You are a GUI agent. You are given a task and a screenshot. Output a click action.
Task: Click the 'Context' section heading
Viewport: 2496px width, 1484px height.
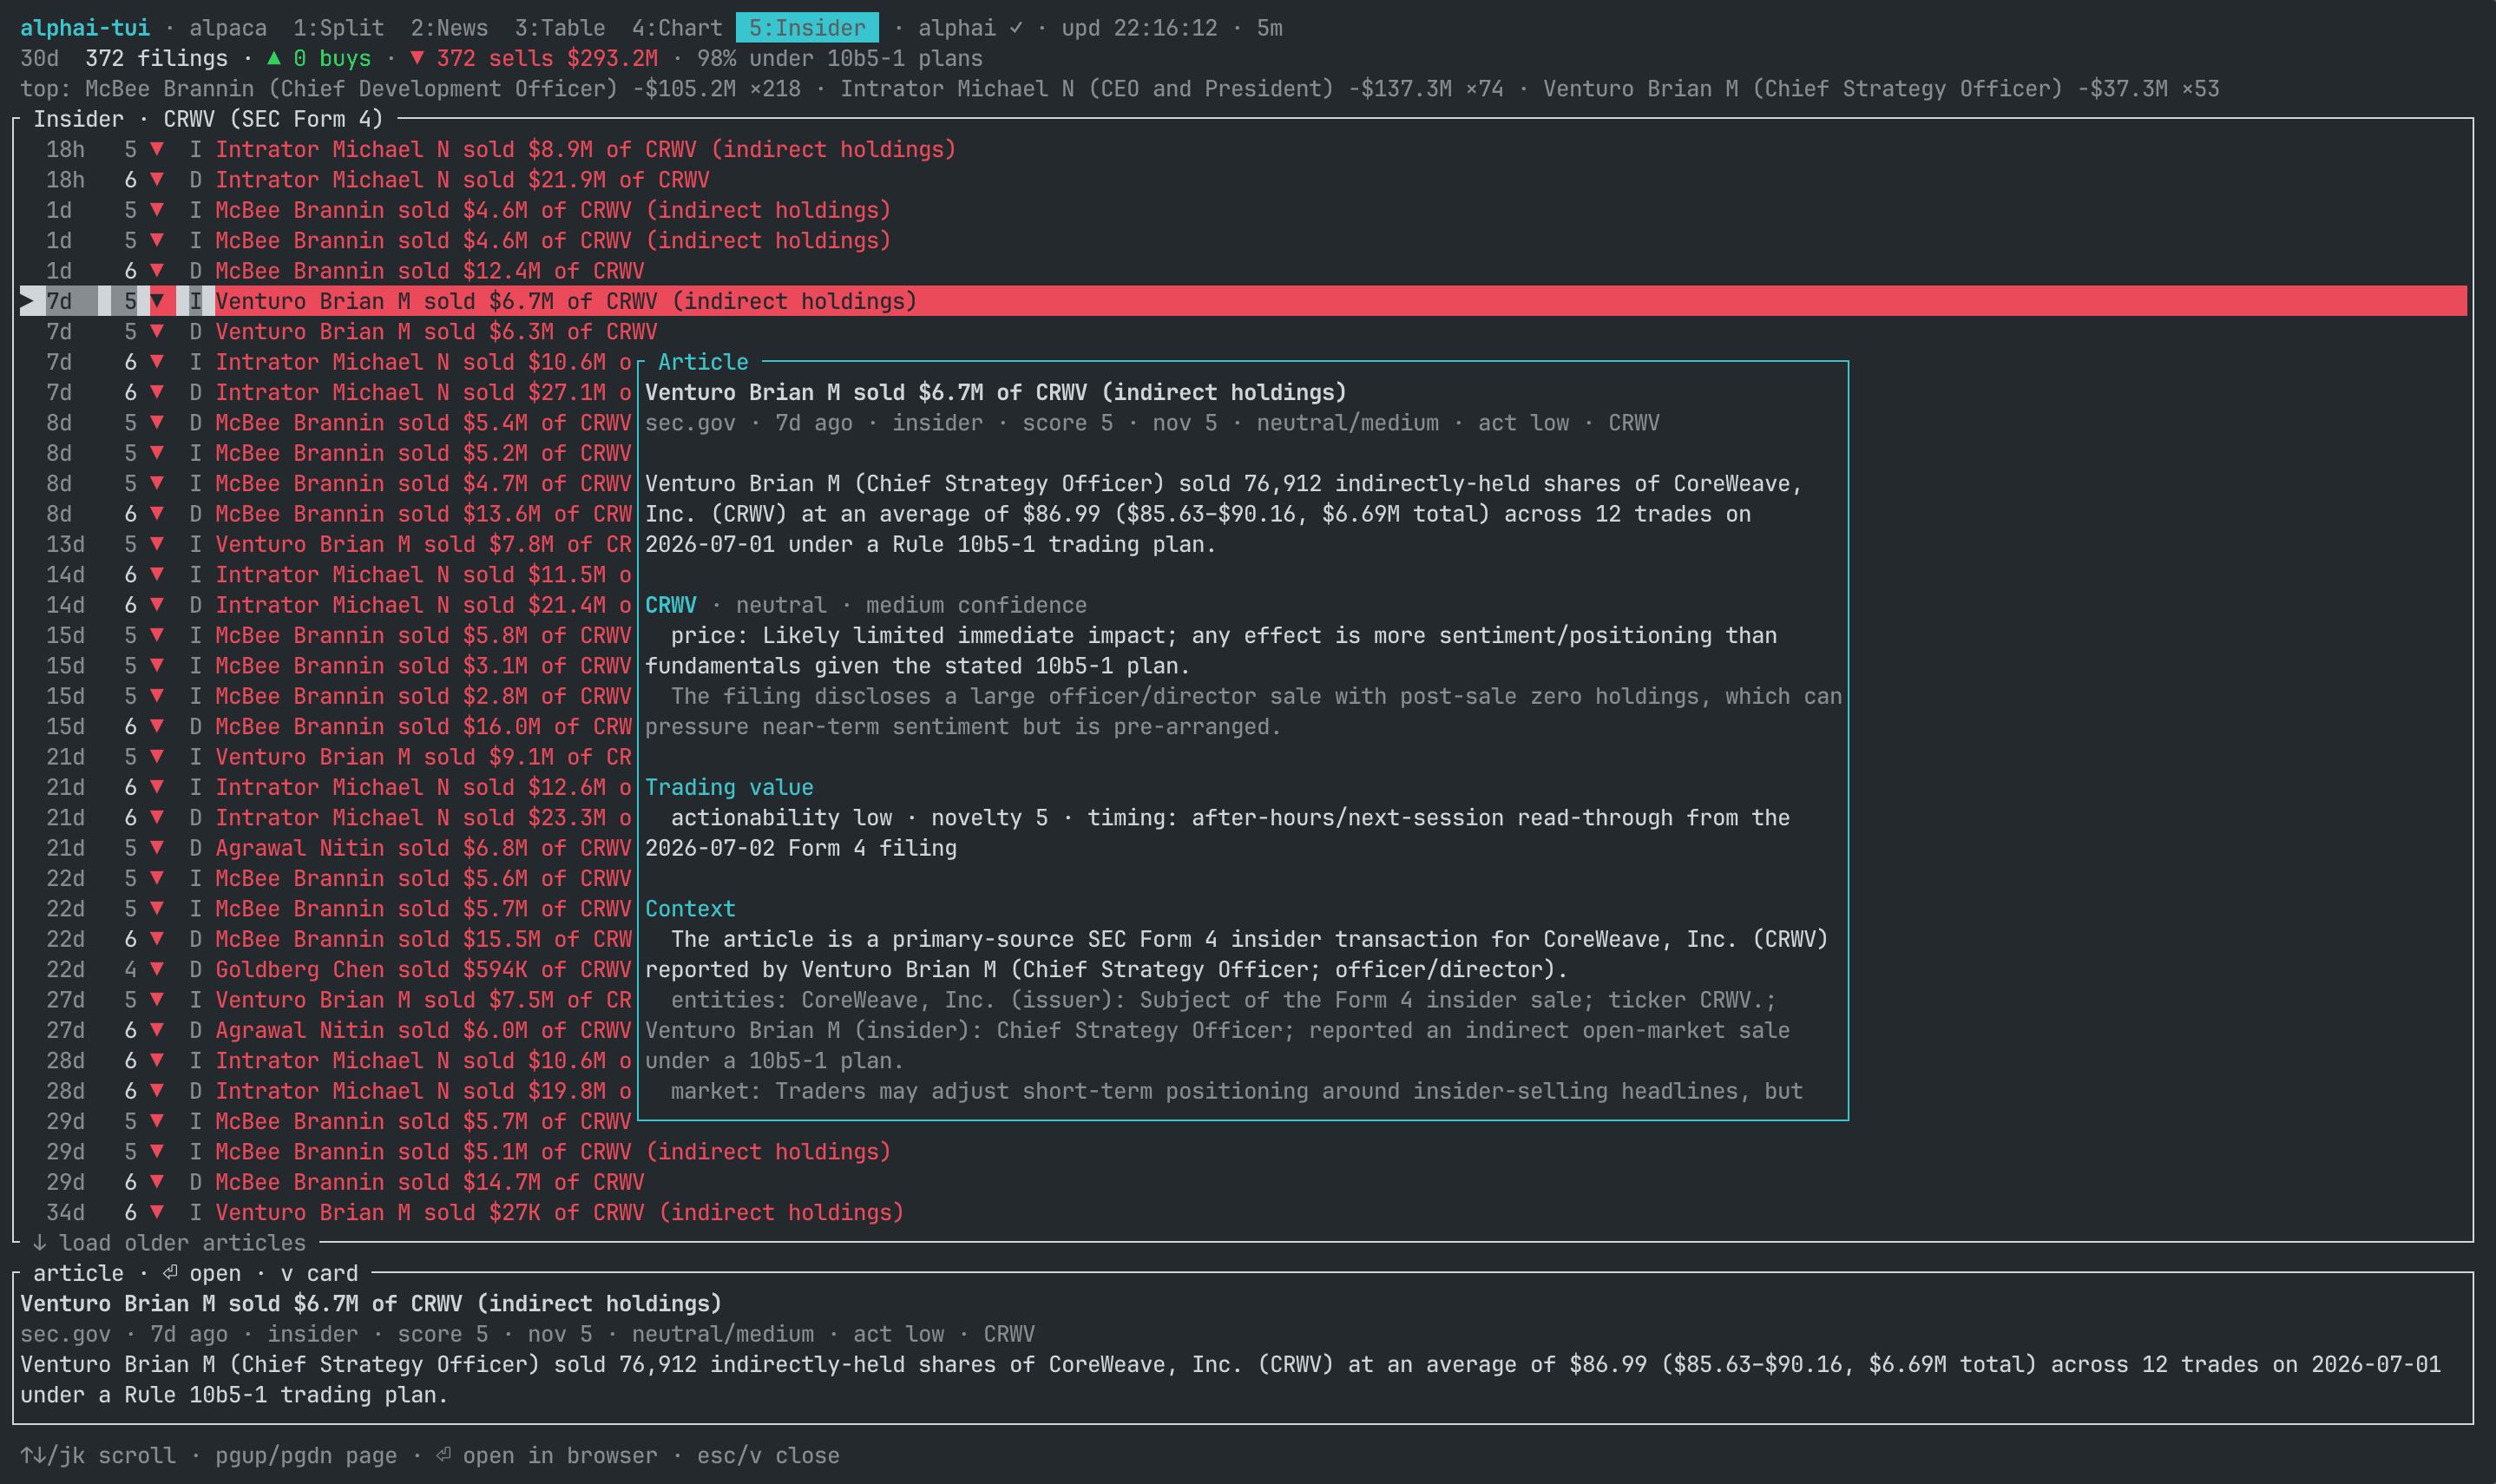(690, 909)
